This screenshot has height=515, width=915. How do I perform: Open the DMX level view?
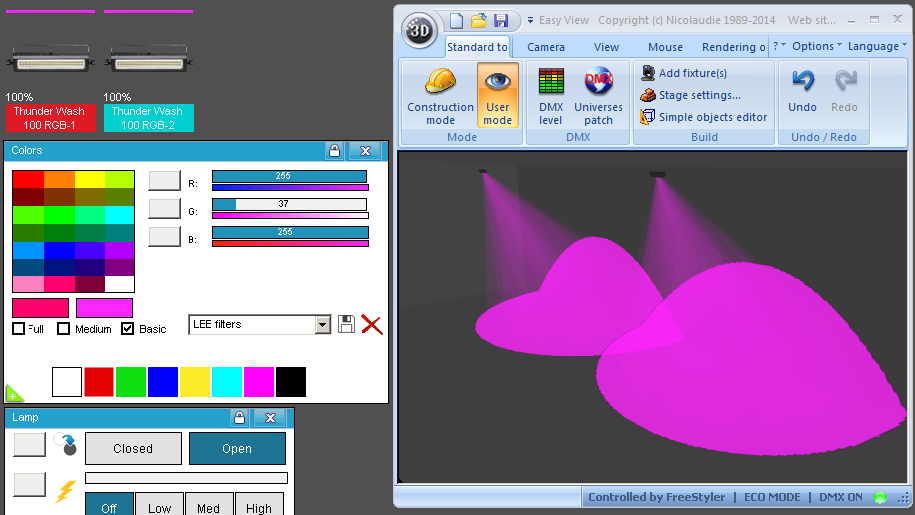pos(550,95)
